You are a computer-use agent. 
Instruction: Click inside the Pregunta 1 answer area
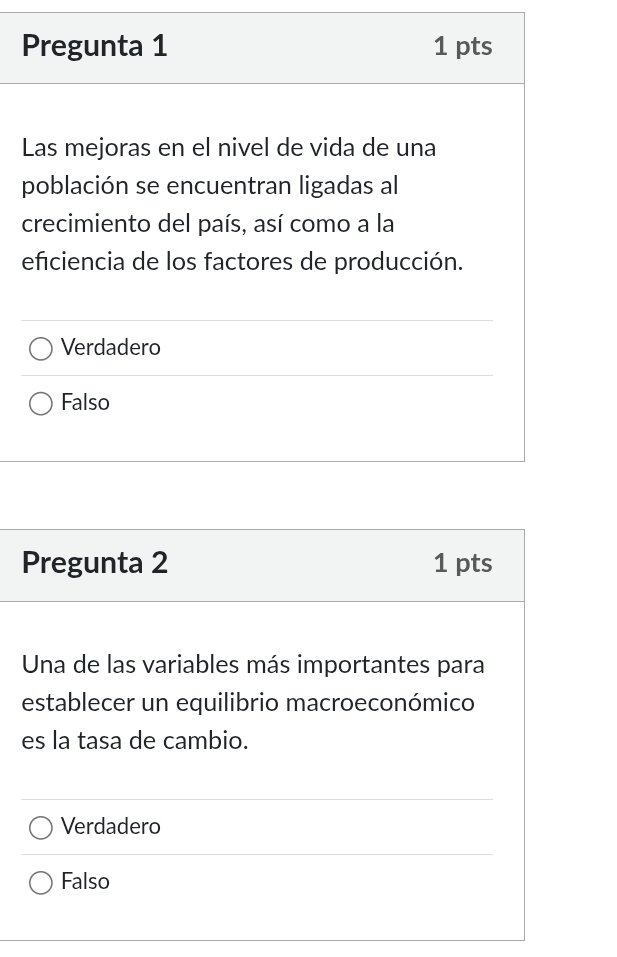[257, 375]
